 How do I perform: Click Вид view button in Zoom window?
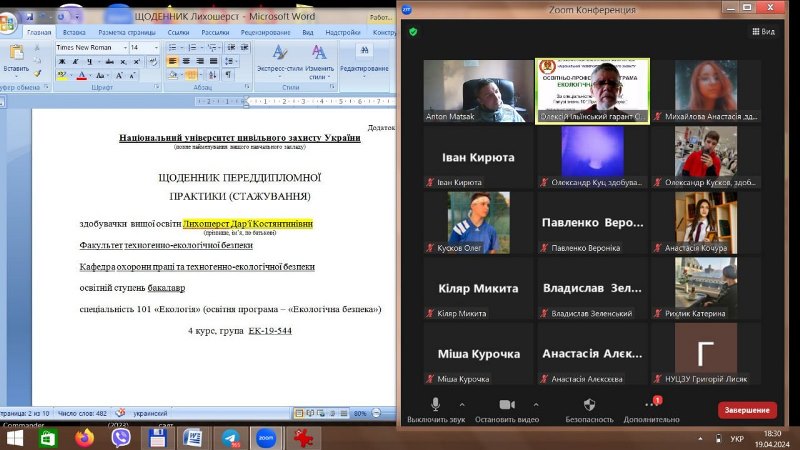(763, 32)
